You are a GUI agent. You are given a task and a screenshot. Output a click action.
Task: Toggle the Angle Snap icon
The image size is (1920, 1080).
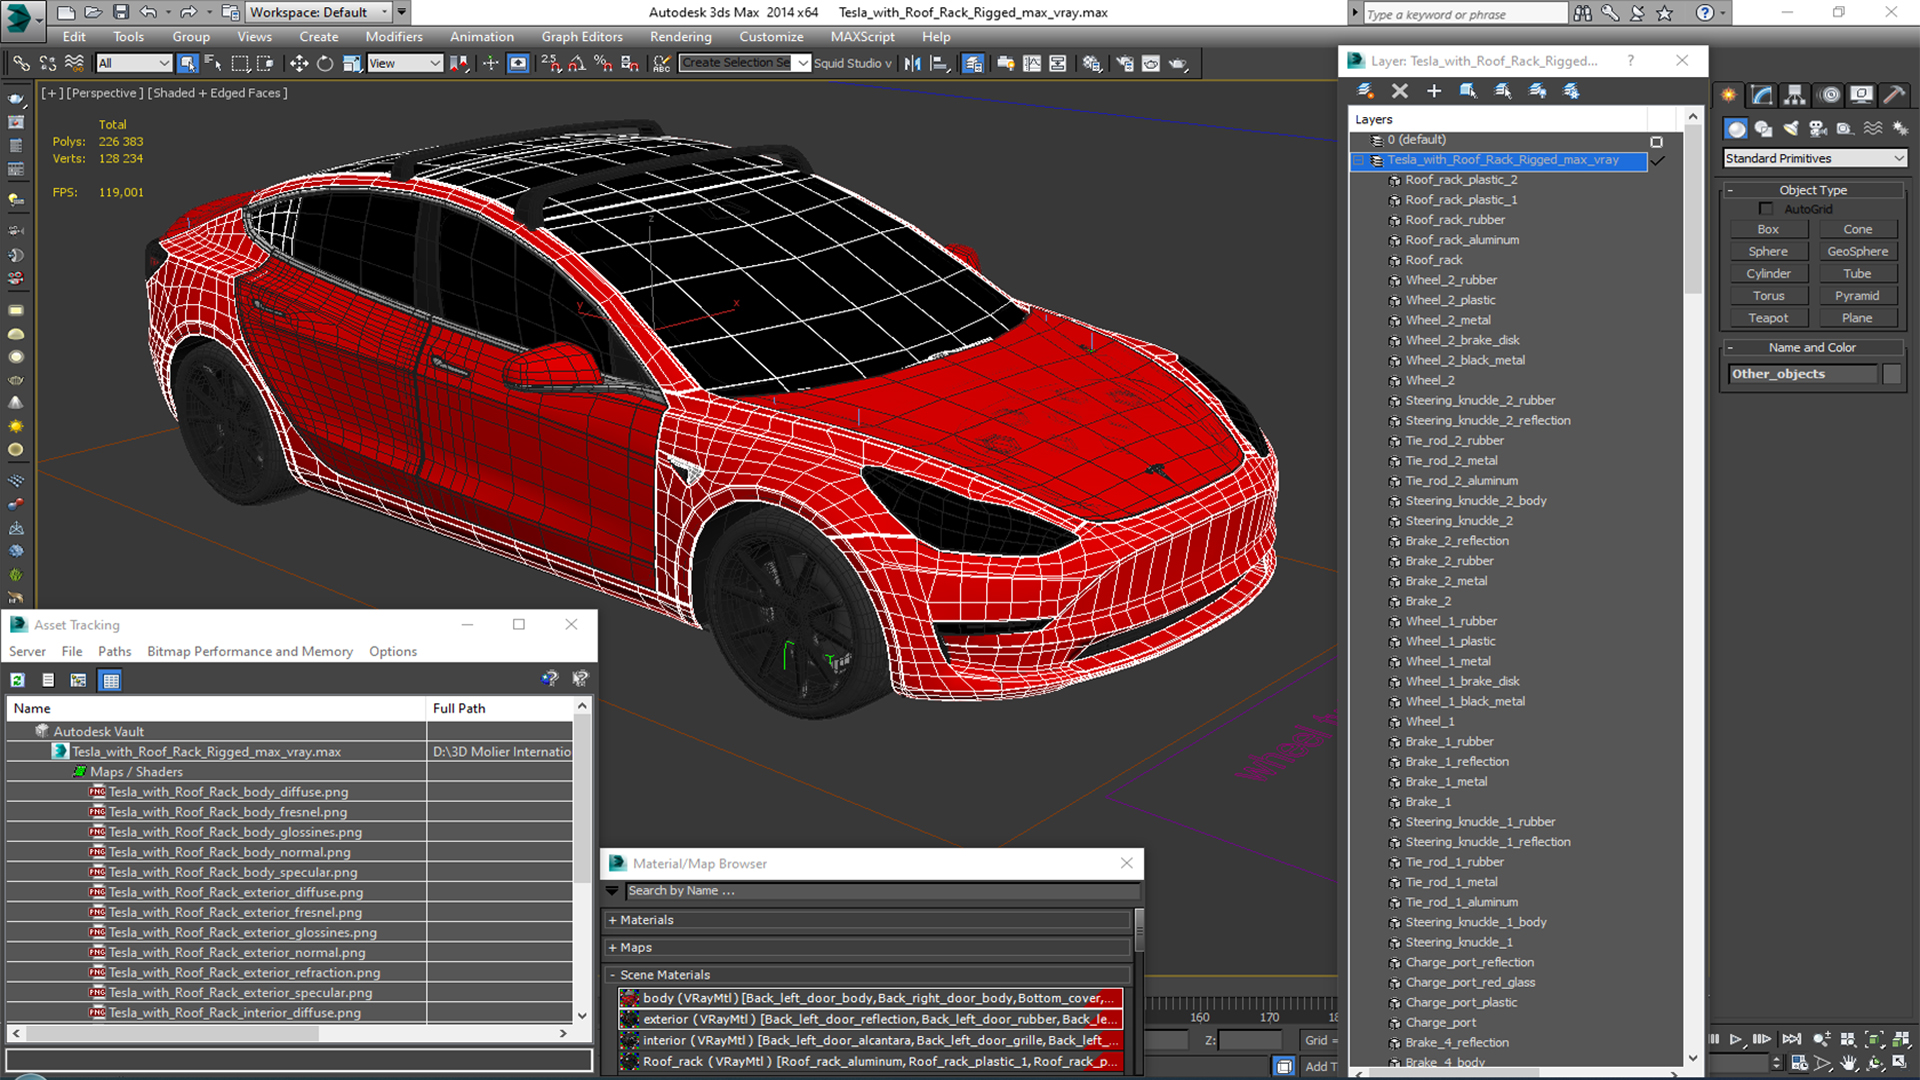click(x=577, y=63)
